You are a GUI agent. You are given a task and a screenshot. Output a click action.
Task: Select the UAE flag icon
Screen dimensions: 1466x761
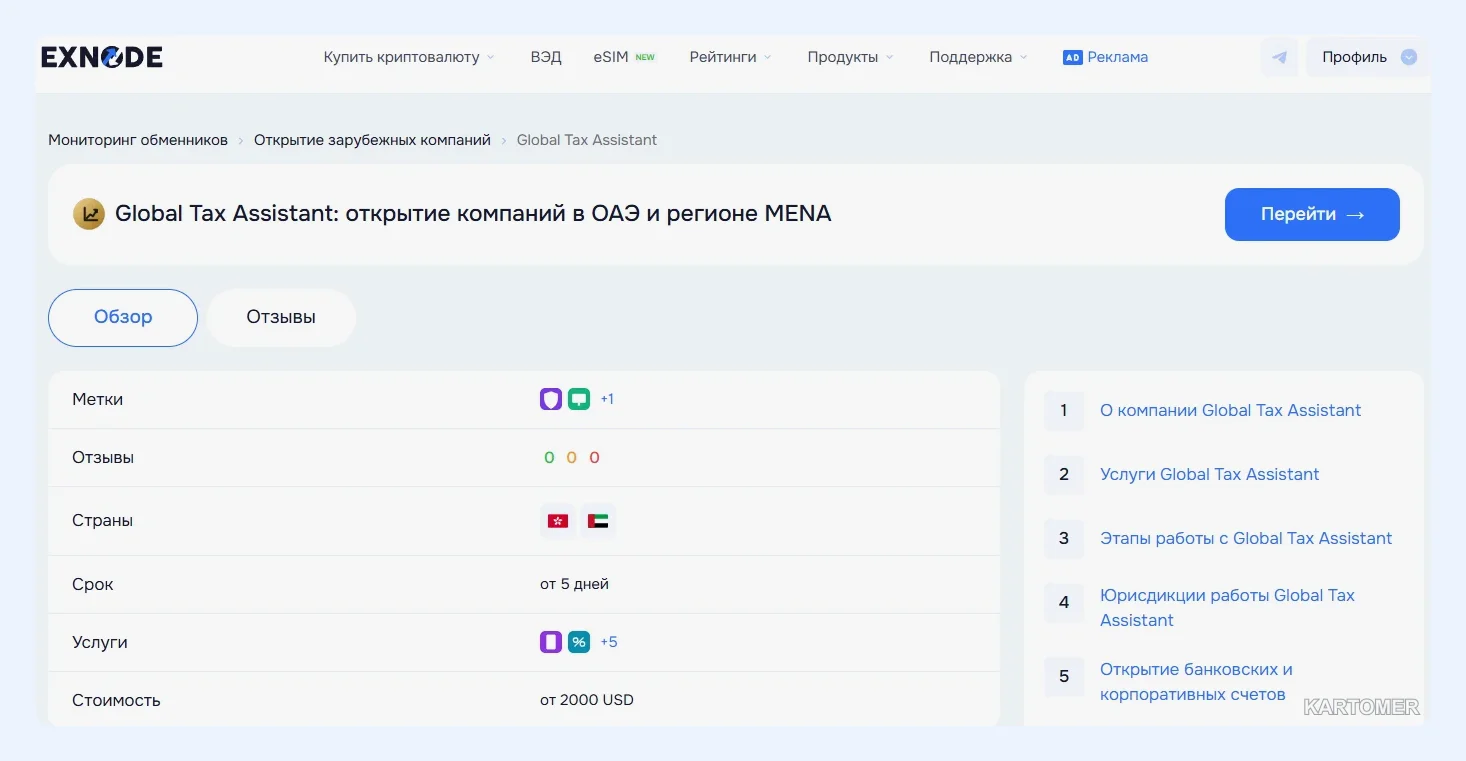[x=598, y=521]
